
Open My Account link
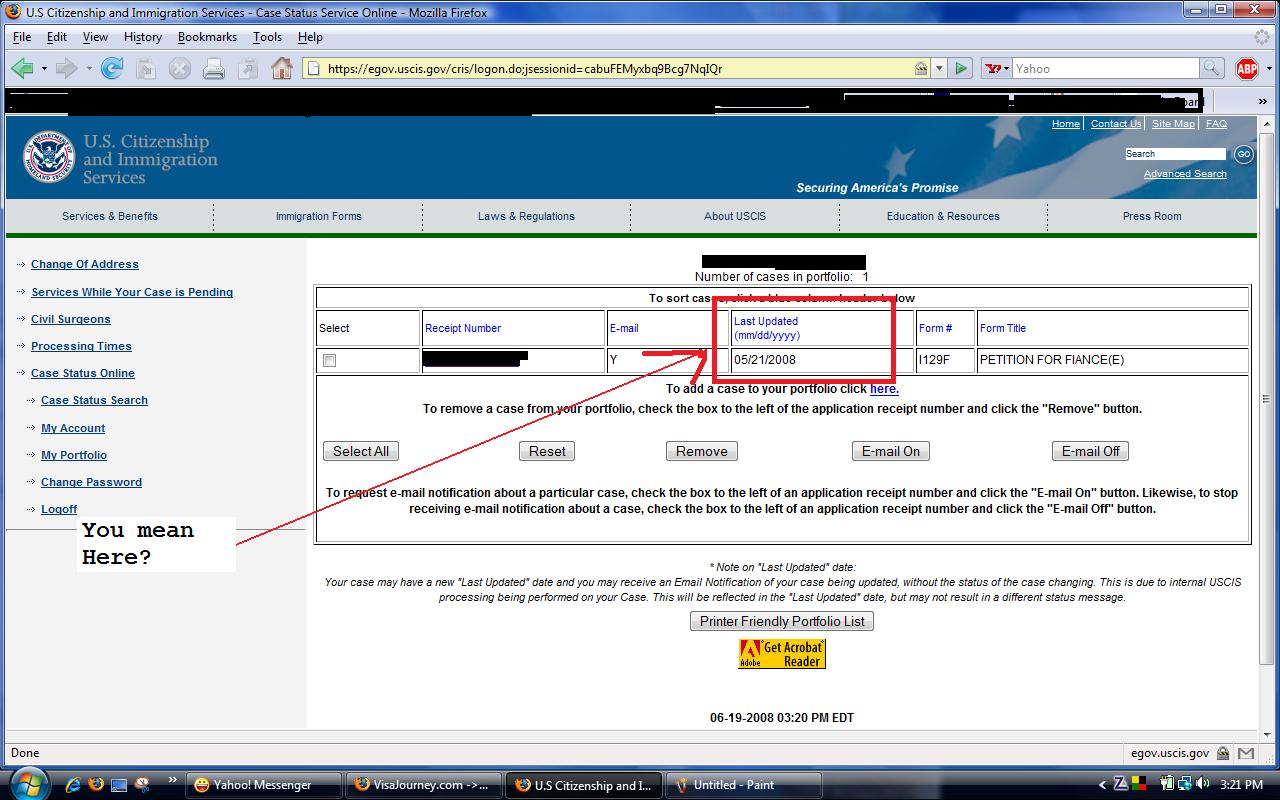(x=73, y=428)
